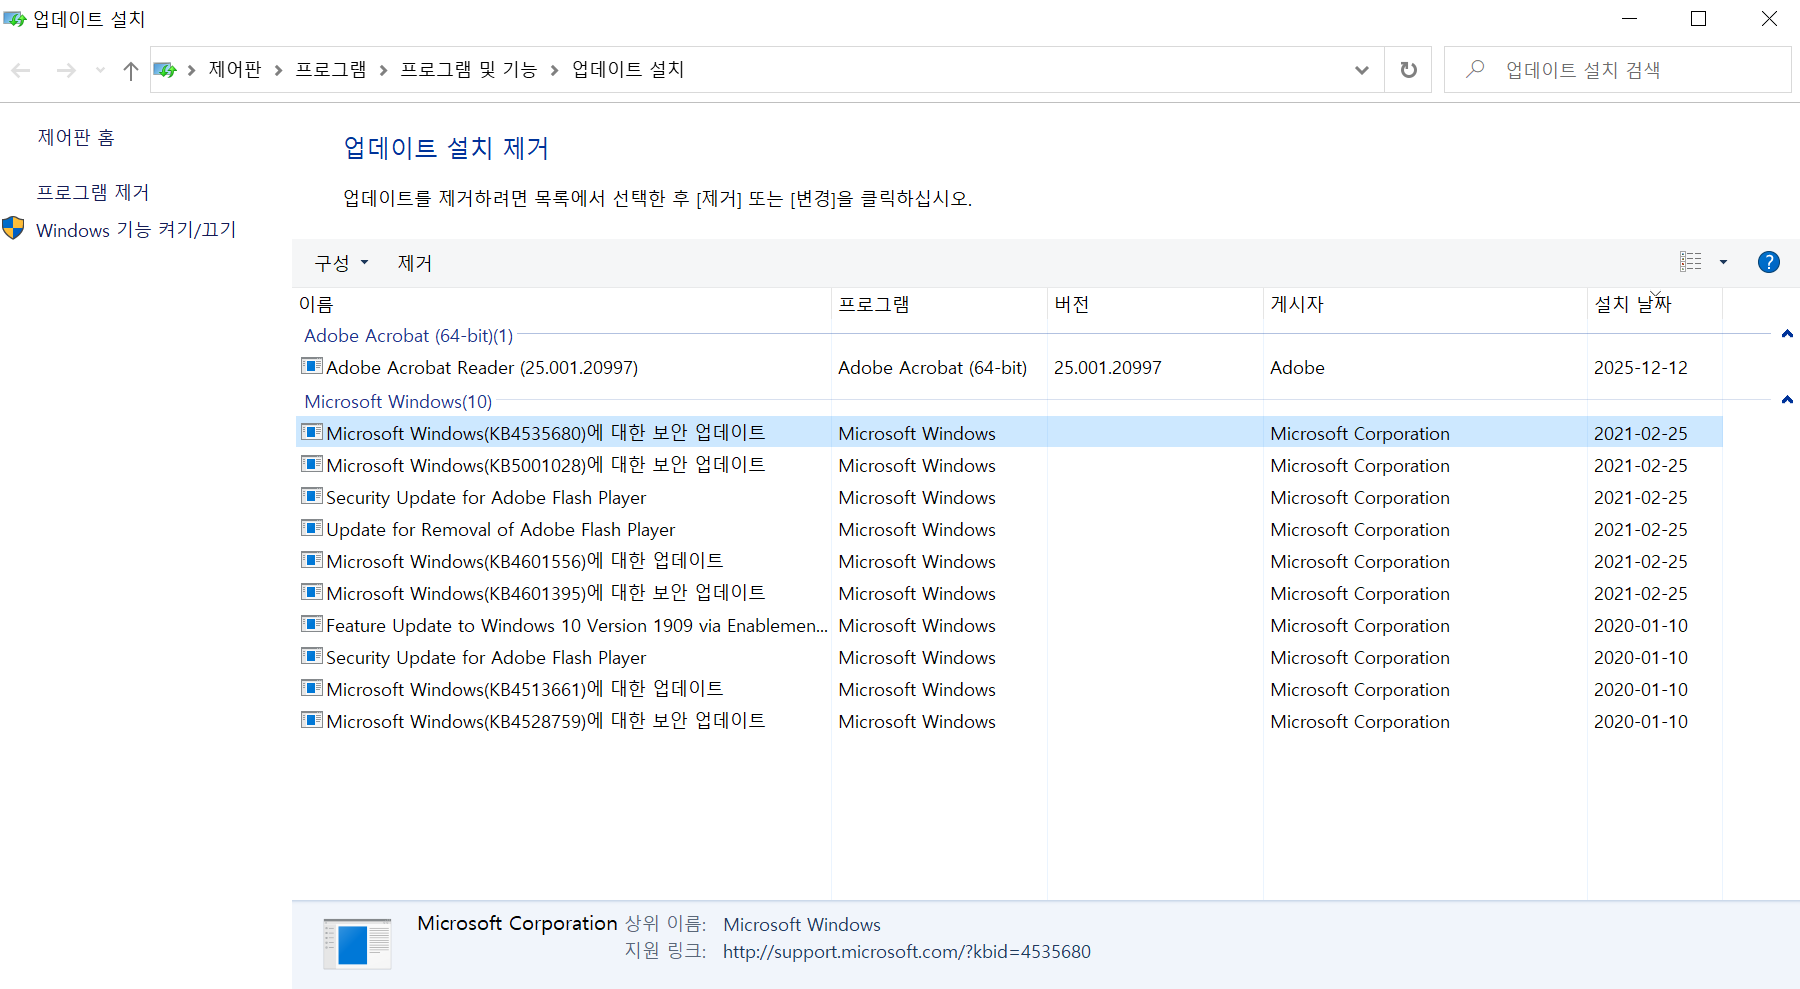The width and height of the screenshot is (1800, 989).
Task: Sort by the 이름 column header
Action: coord(563,304)
